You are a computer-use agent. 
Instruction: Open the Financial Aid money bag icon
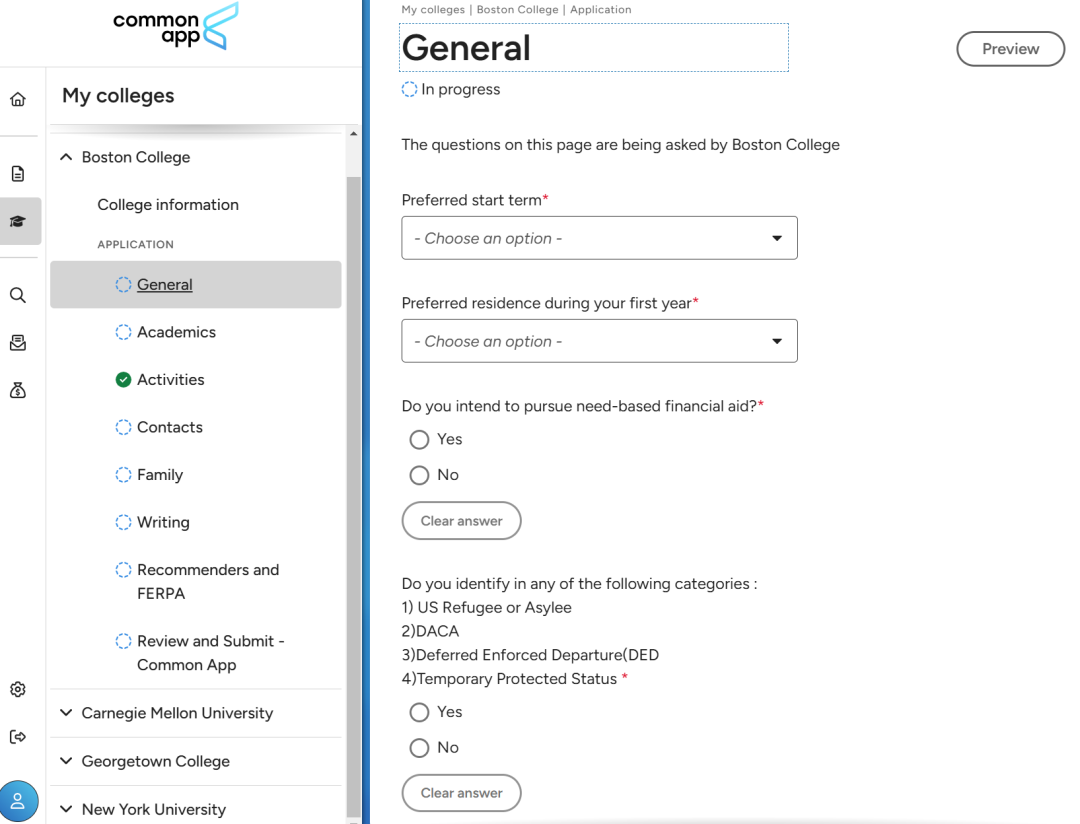(18, 391)
